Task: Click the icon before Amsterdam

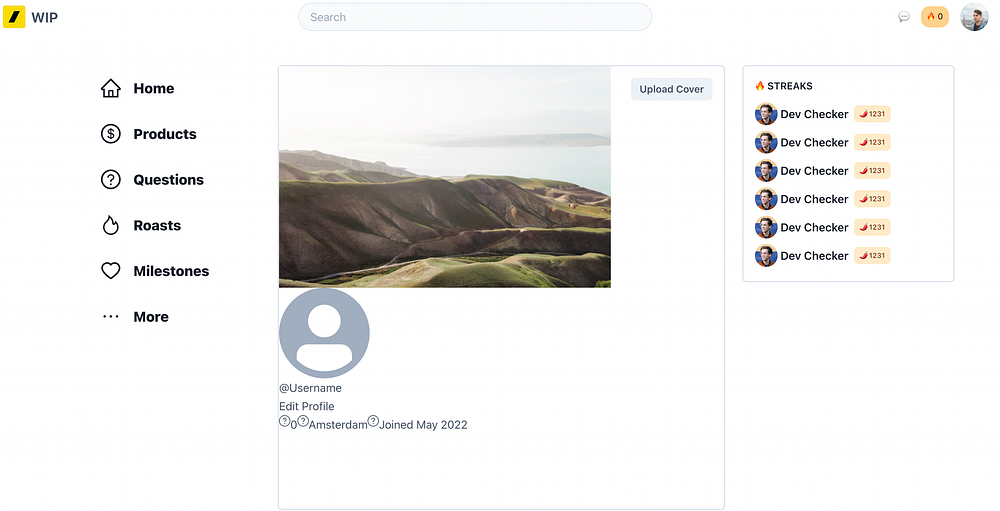Action: coord(303,421)
